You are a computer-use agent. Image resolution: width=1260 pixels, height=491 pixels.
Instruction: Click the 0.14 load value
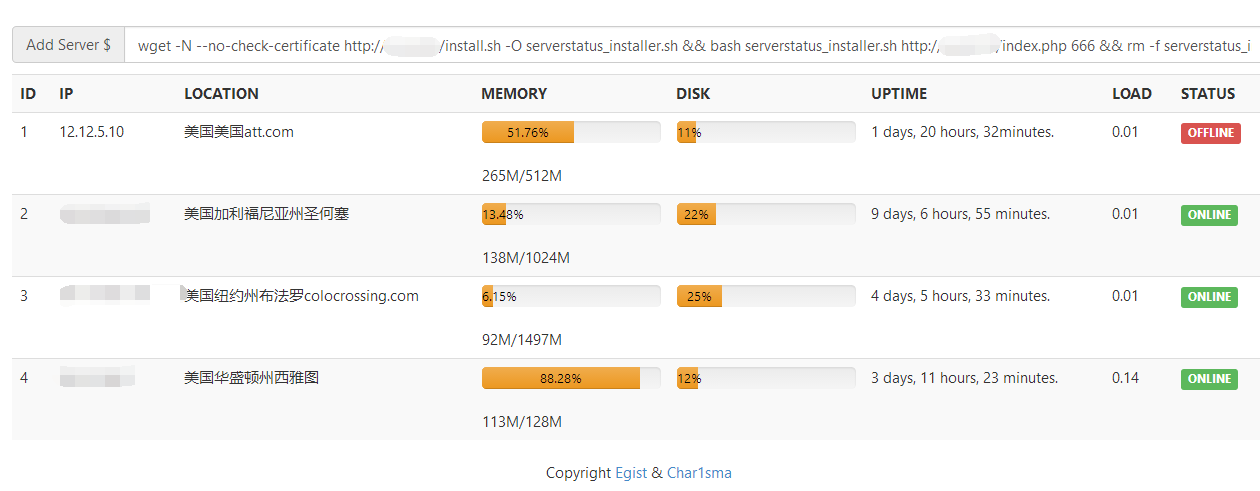tap(1125, 378)
